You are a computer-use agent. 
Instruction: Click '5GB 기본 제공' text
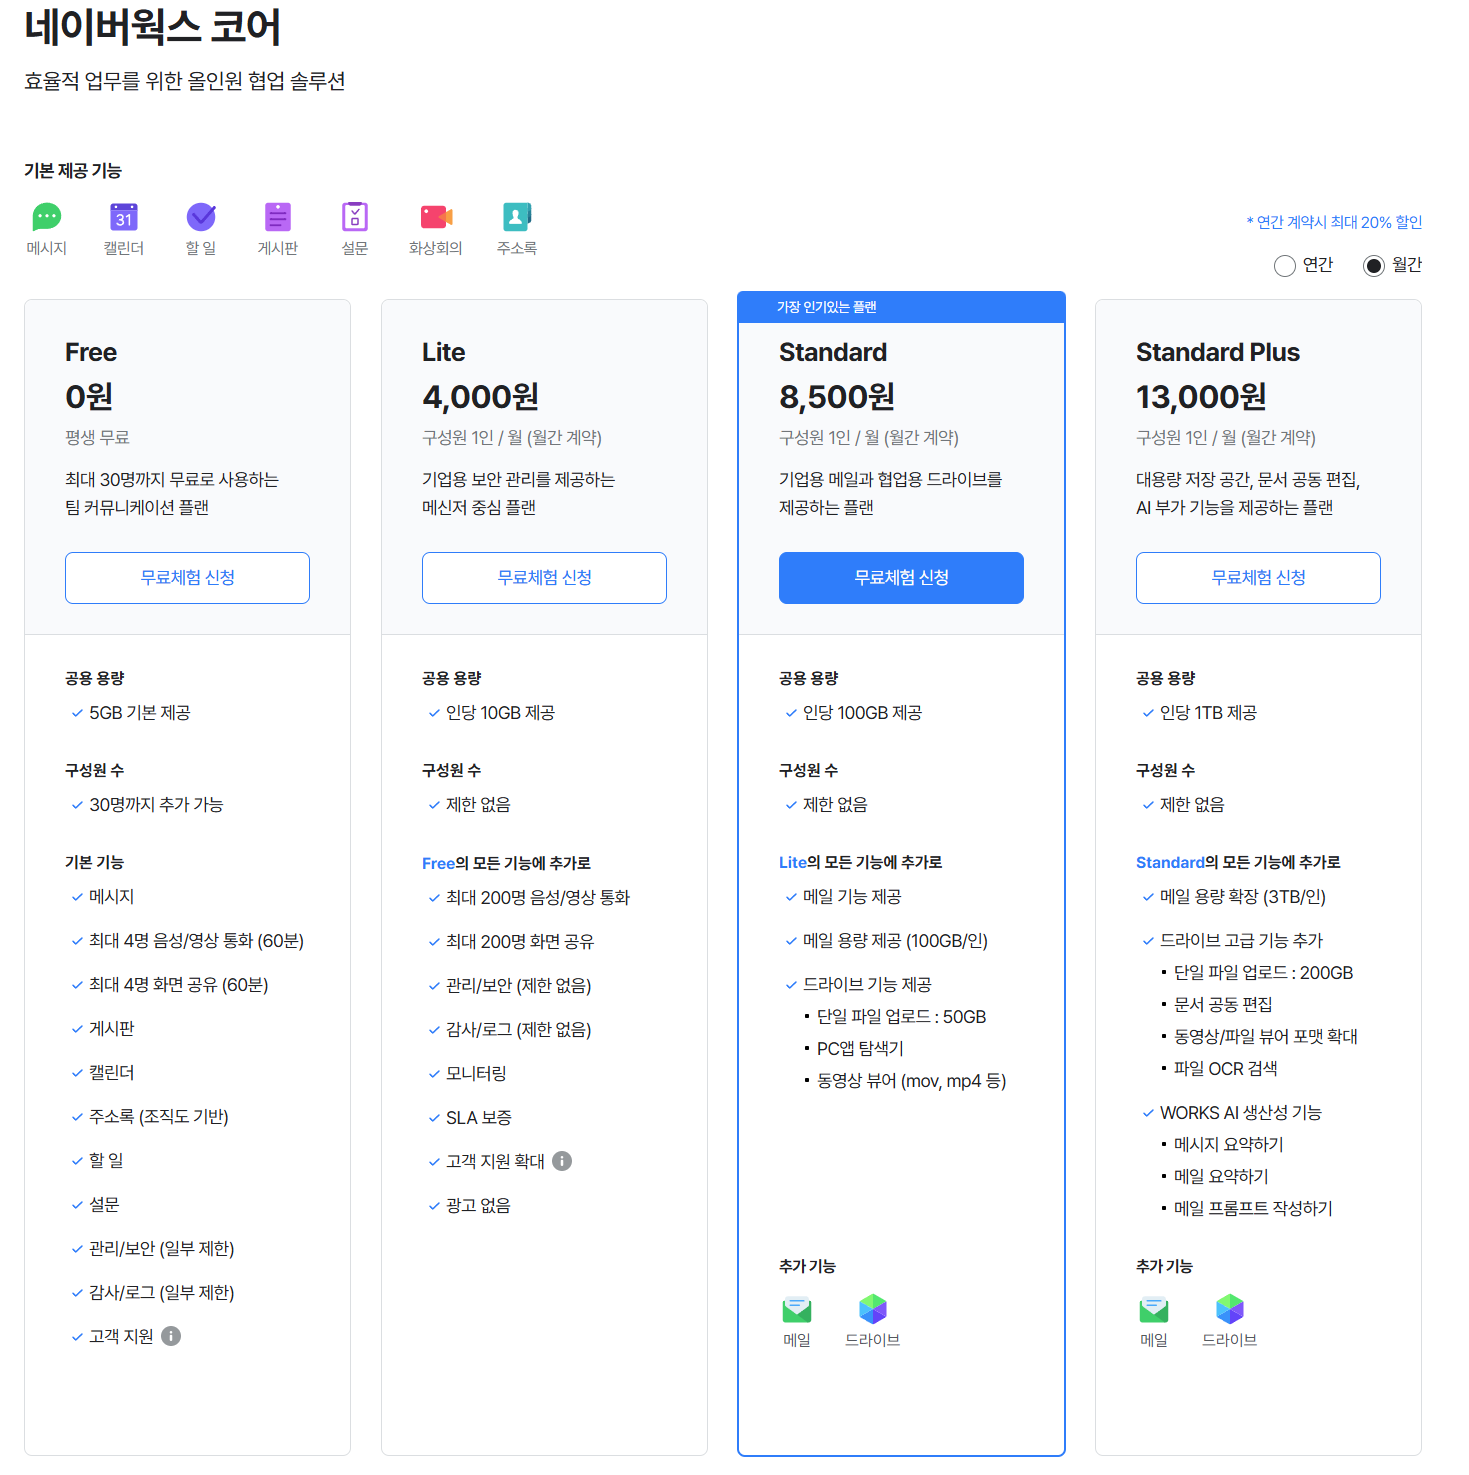pyautogui.click(x=140, y=713)
